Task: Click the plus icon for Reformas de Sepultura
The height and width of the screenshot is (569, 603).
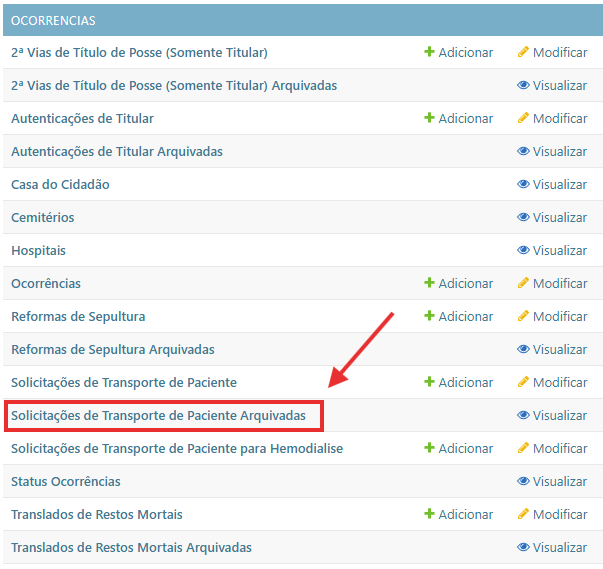Action: [429, 316]
